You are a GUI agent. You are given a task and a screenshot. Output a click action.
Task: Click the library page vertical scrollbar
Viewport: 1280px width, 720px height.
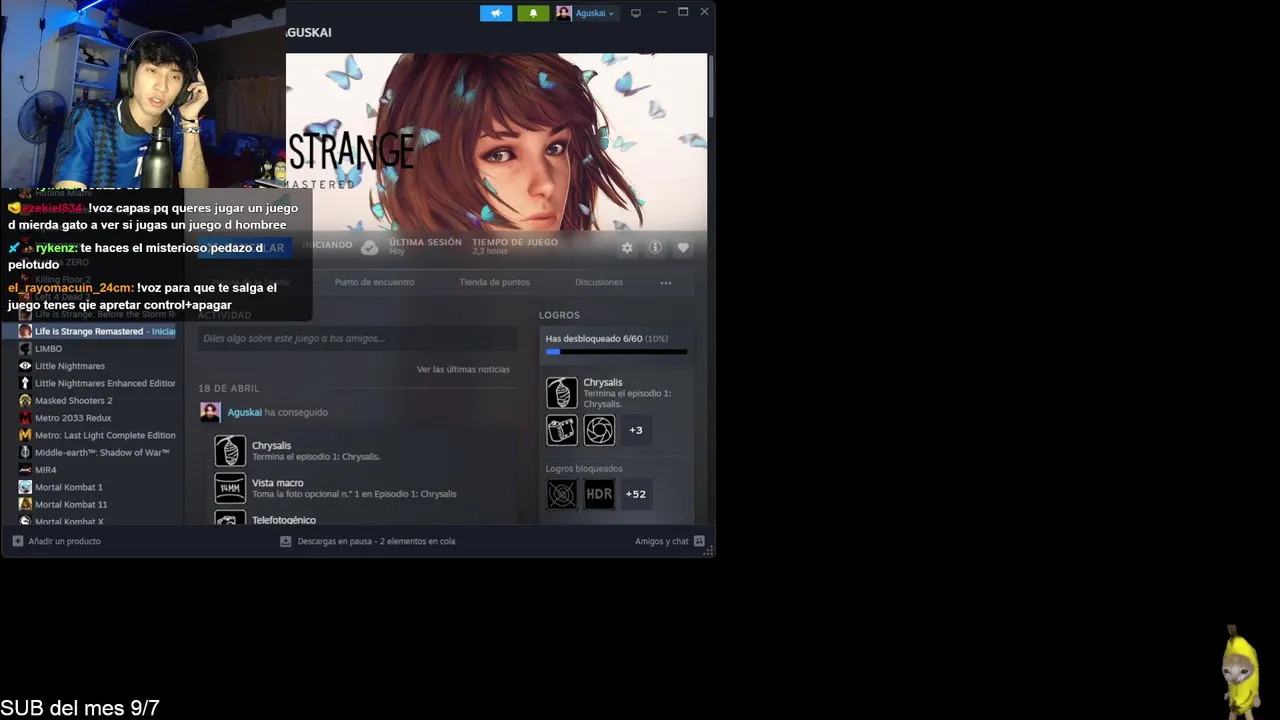pyautogui.click(x=711, y=88)
